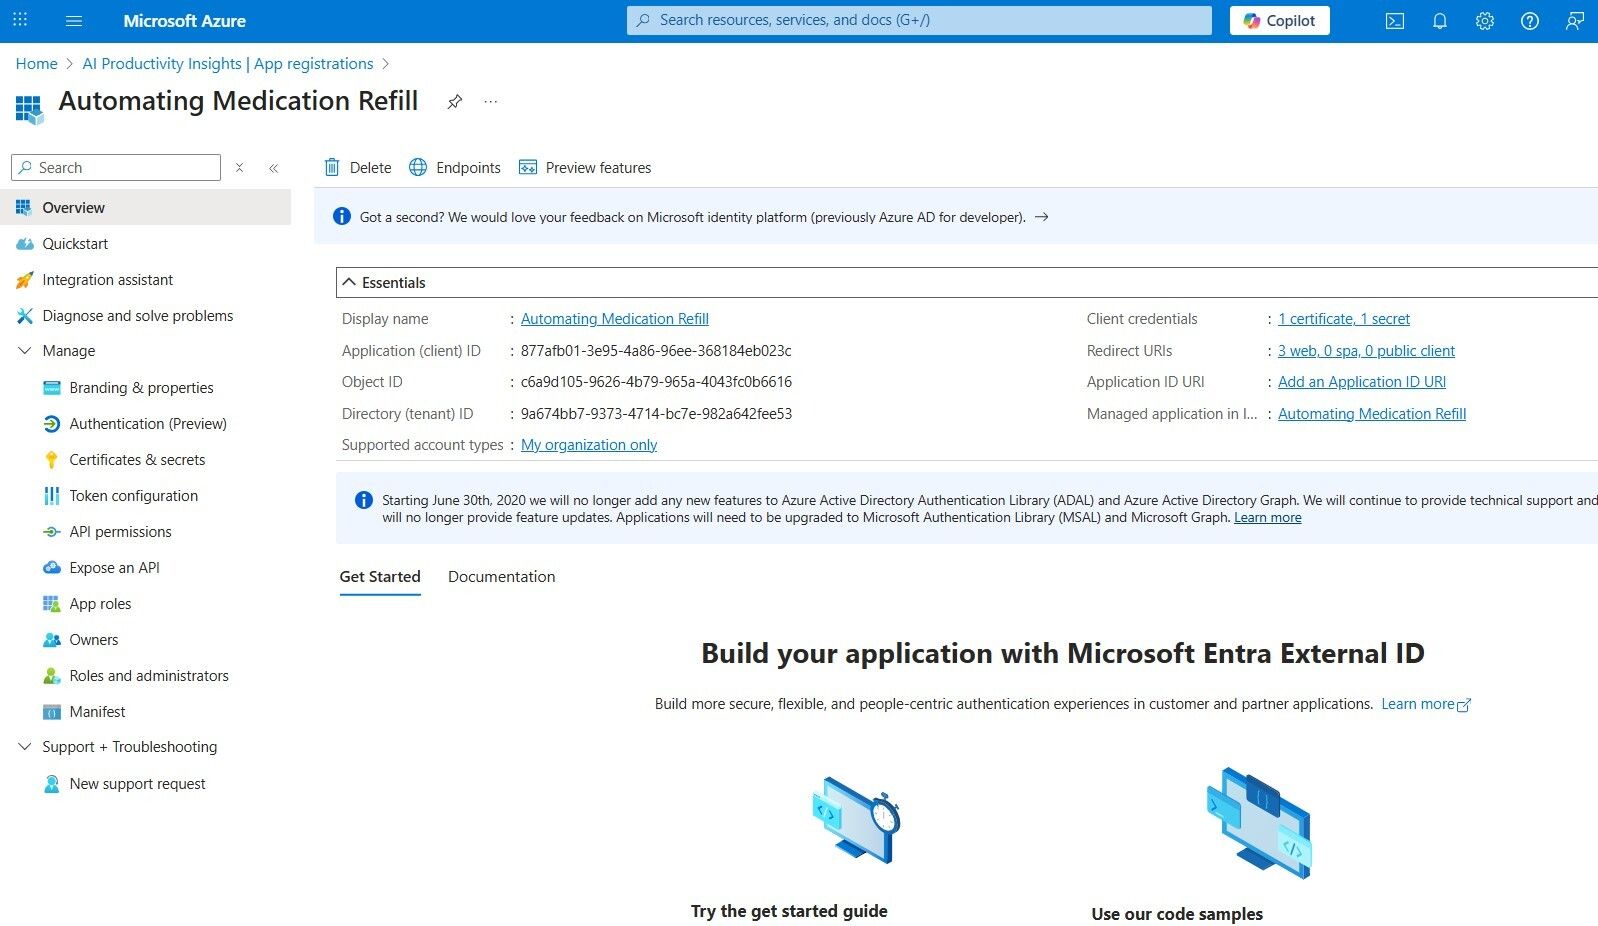The image size is (1598, 926).
Task: Click the App roles icon
Action: (52, 604)
